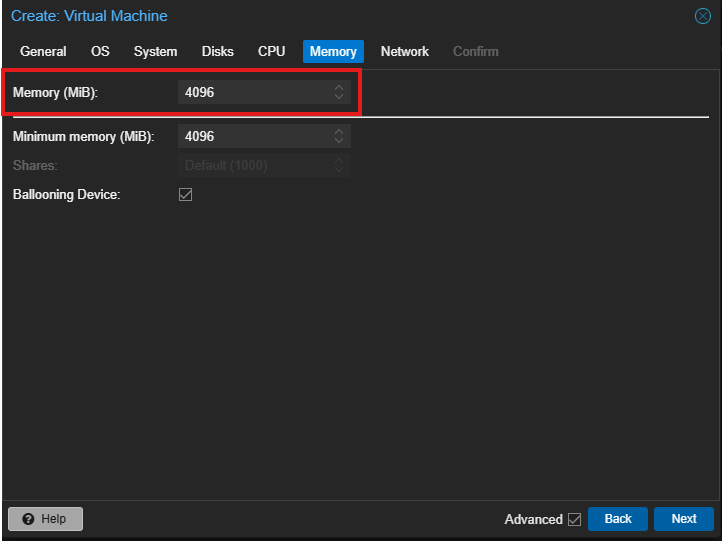This screenshot has width=722, height=541.
Task: Open the Disks tab
Action: pyautogui.click(x=217, y=51)
